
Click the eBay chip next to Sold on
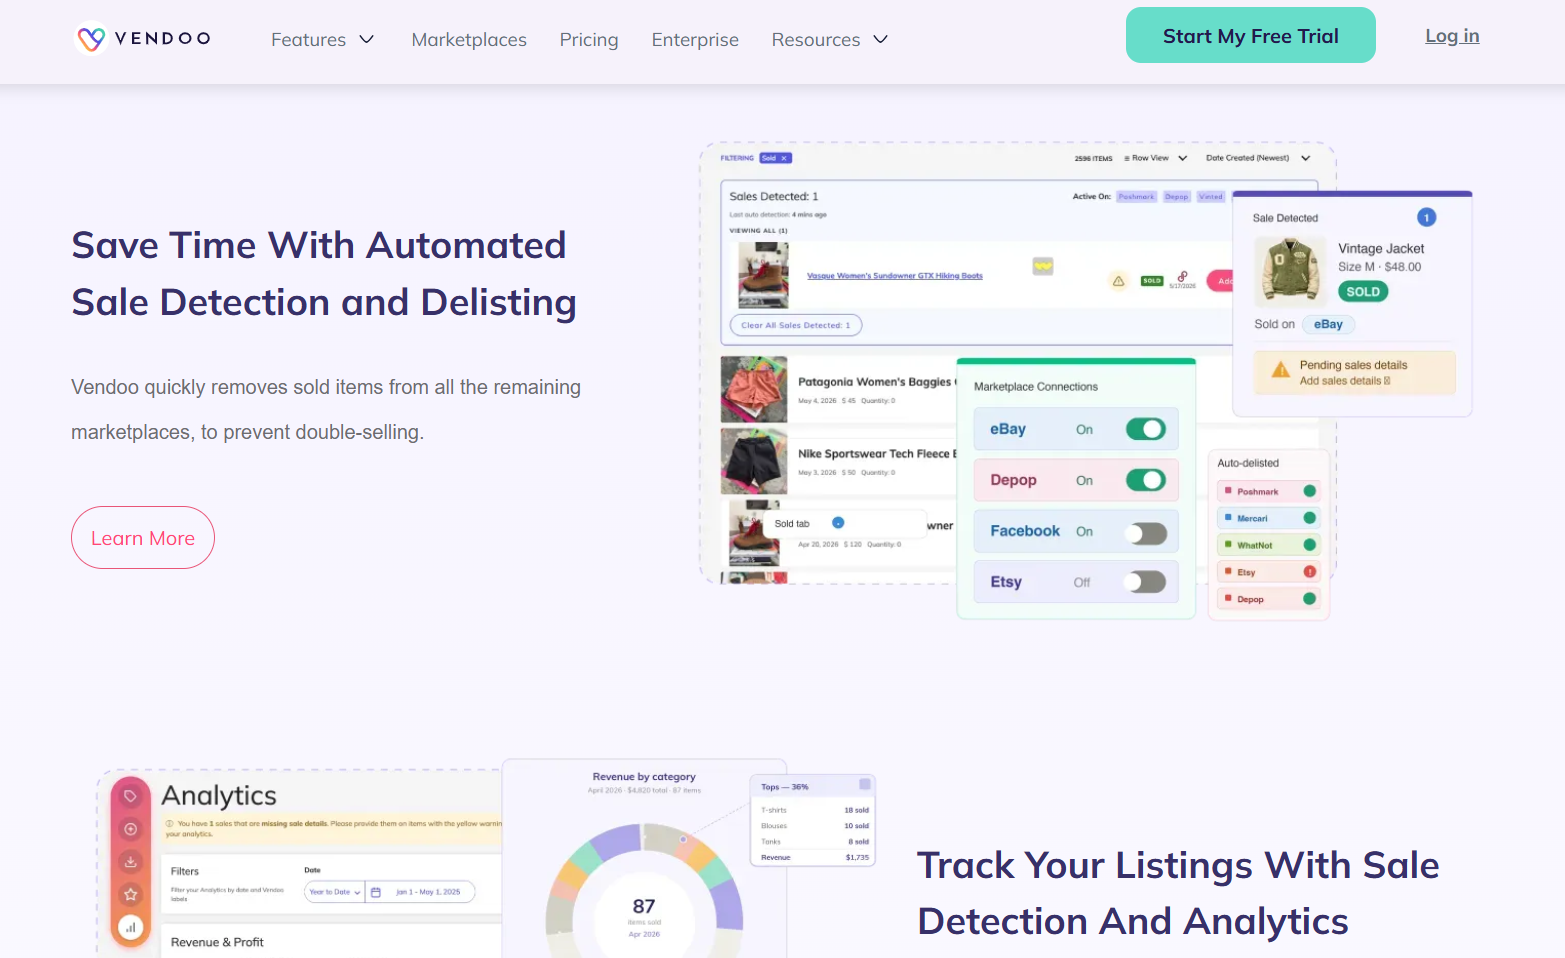tap(1328, 324)
